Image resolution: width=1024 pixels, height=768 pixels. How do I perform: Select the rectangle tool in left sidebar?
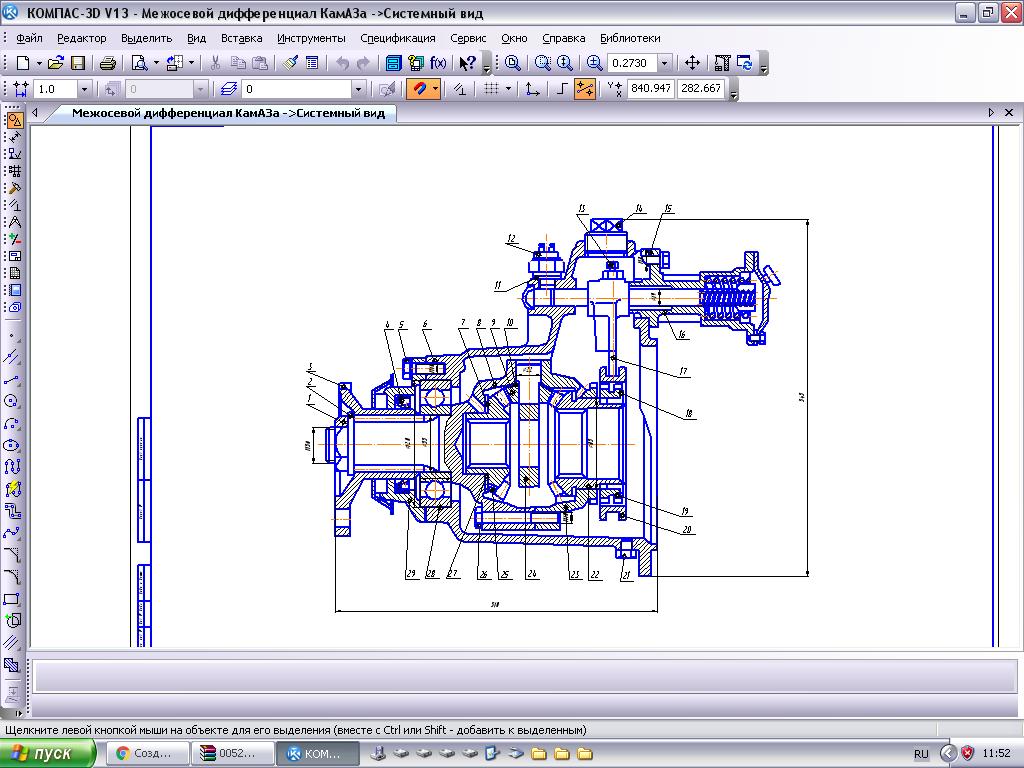point(13,599)
